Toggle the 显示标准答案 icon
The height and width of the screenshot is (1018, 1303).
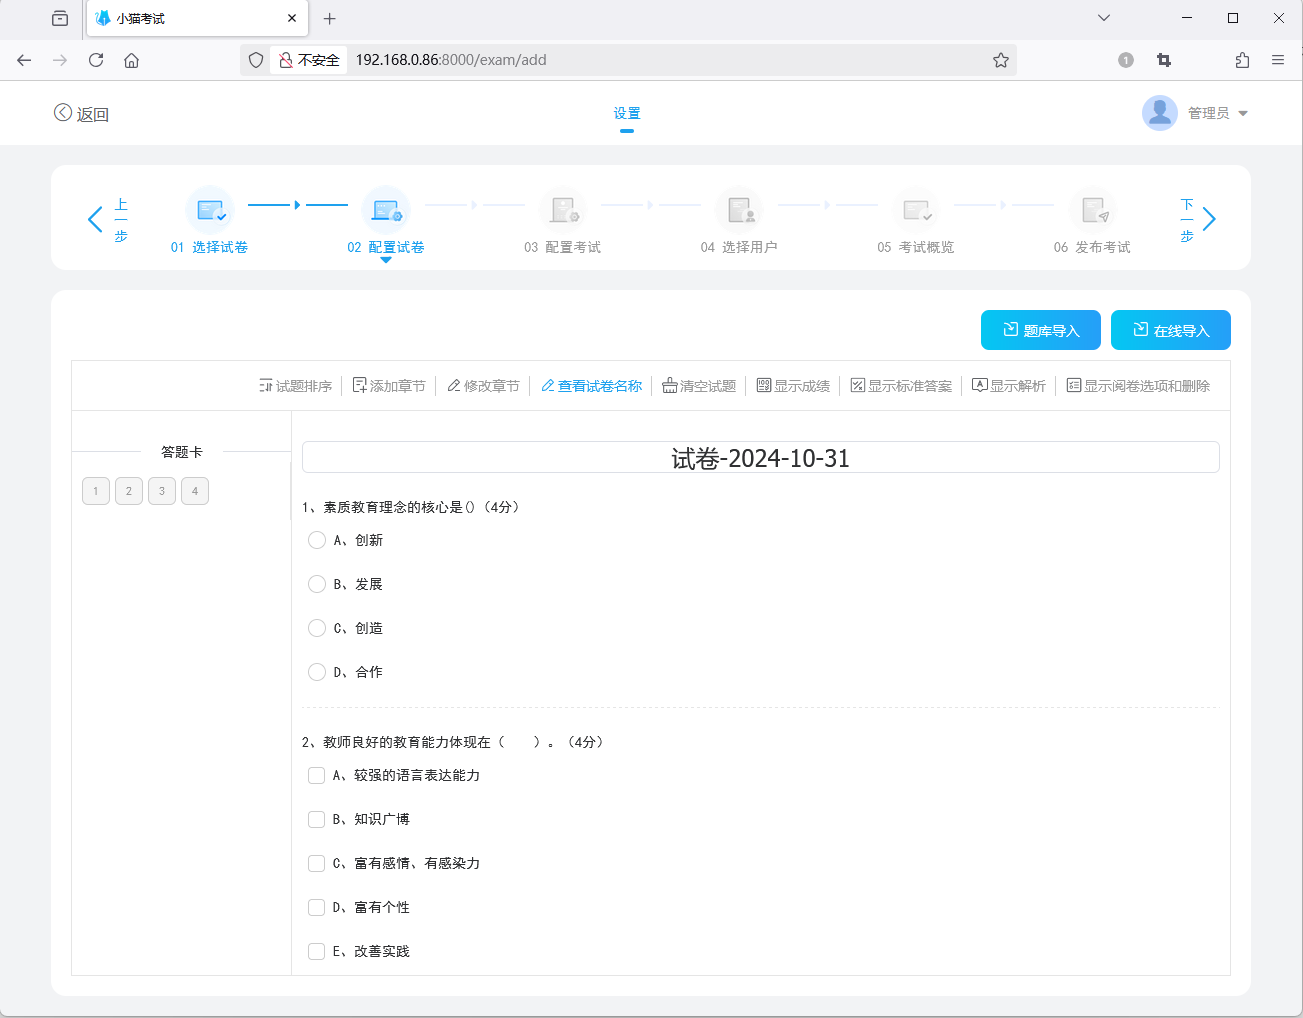(x=857, y=385)
